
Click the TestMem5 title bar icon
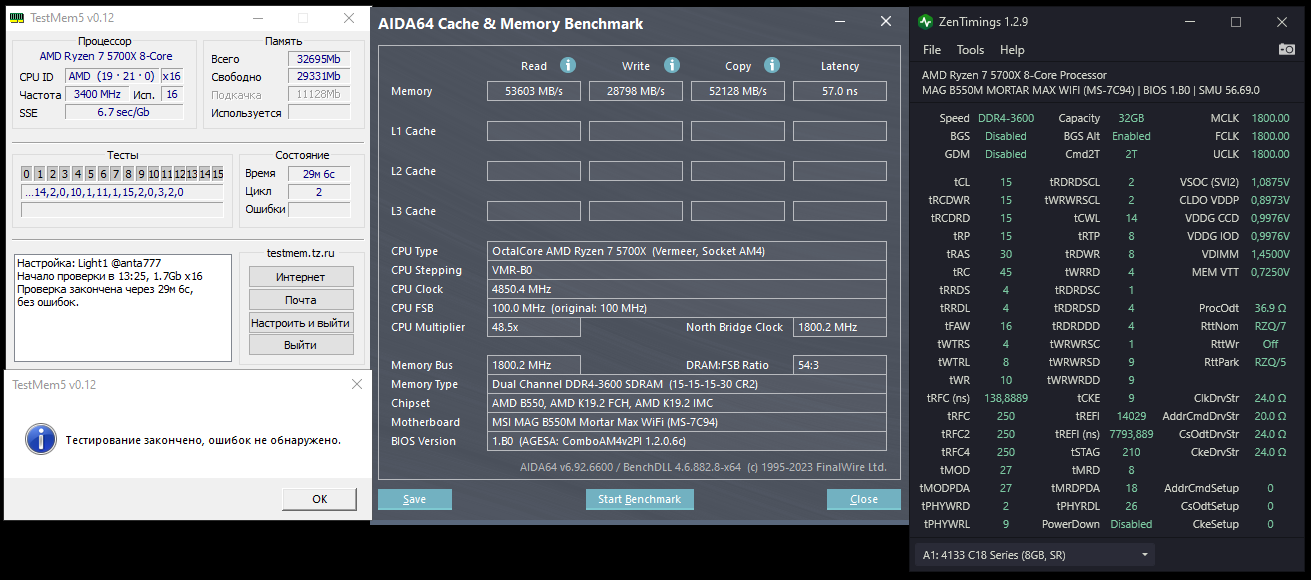[18, 19]
